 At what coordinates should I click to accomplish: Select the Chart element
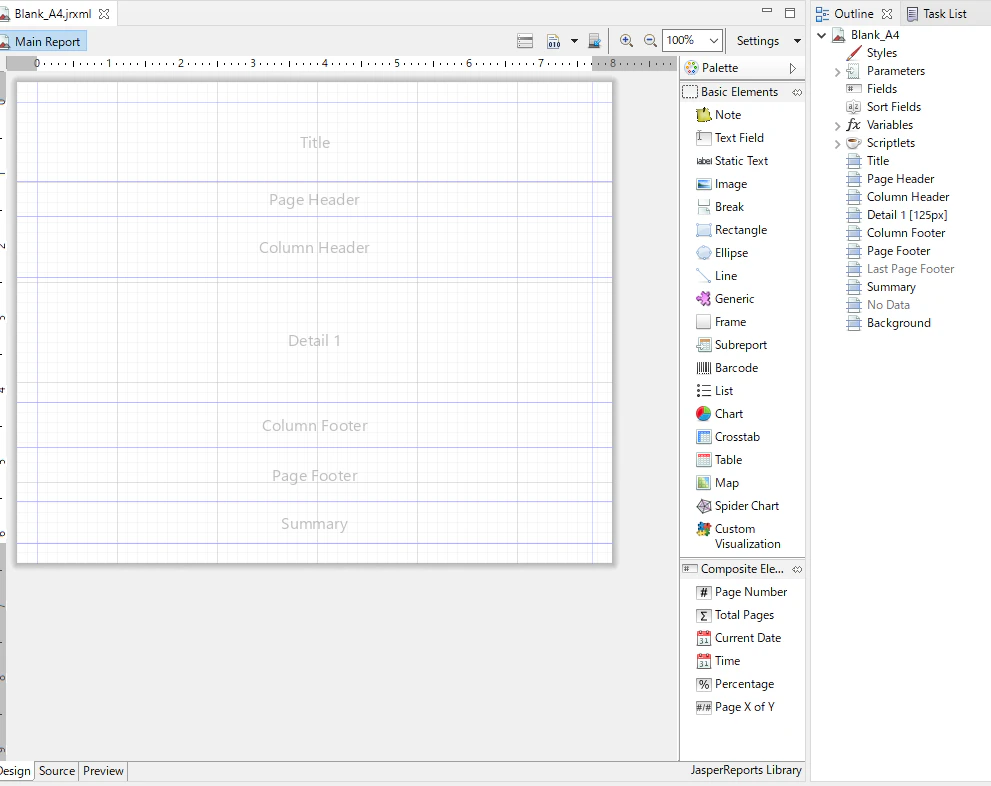pyautogui.click(x=719, y=414)
